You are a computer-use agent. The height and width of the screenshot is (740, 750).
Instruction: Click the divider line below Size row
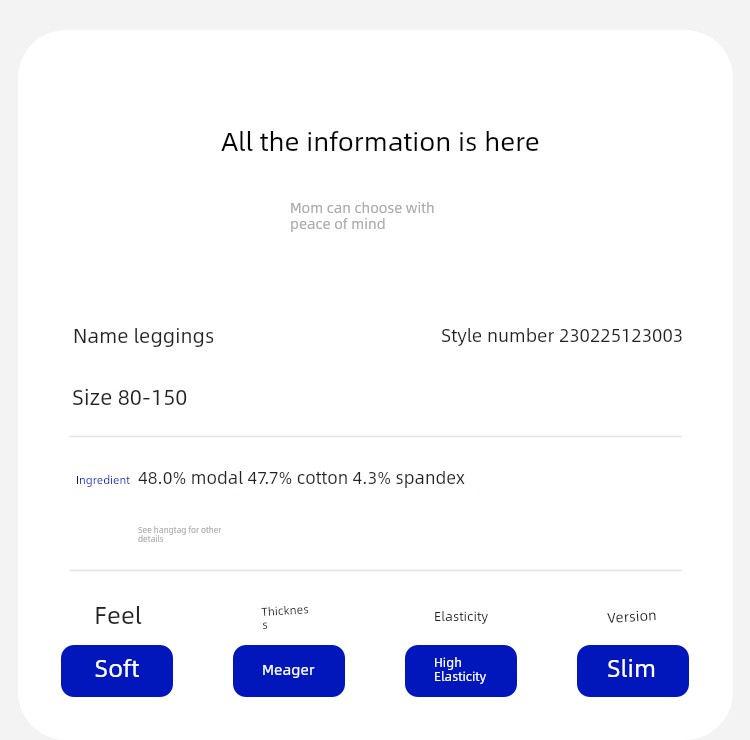[x=375, y=436]
